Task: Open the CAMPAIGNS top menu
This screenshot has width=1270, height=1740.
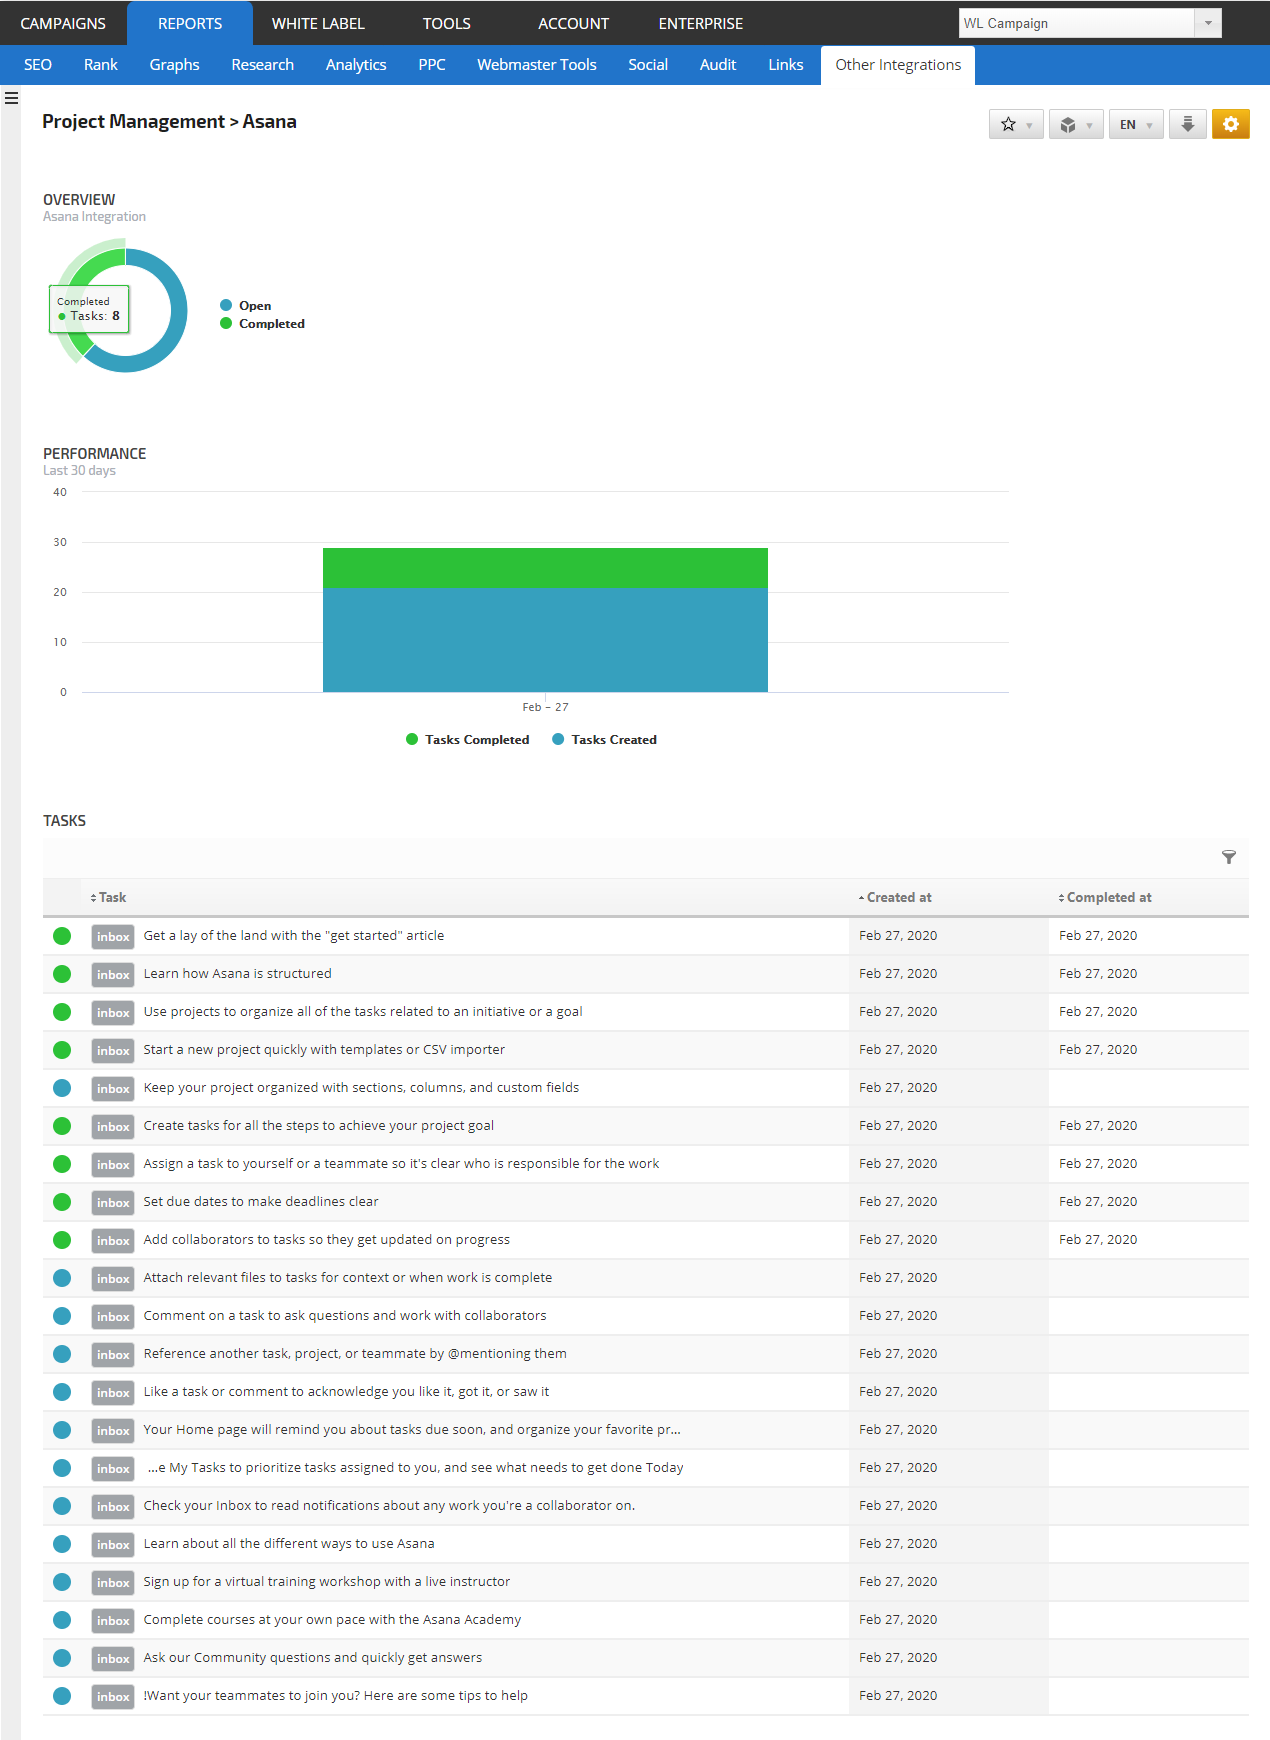Action: click(x=63, y=23)
